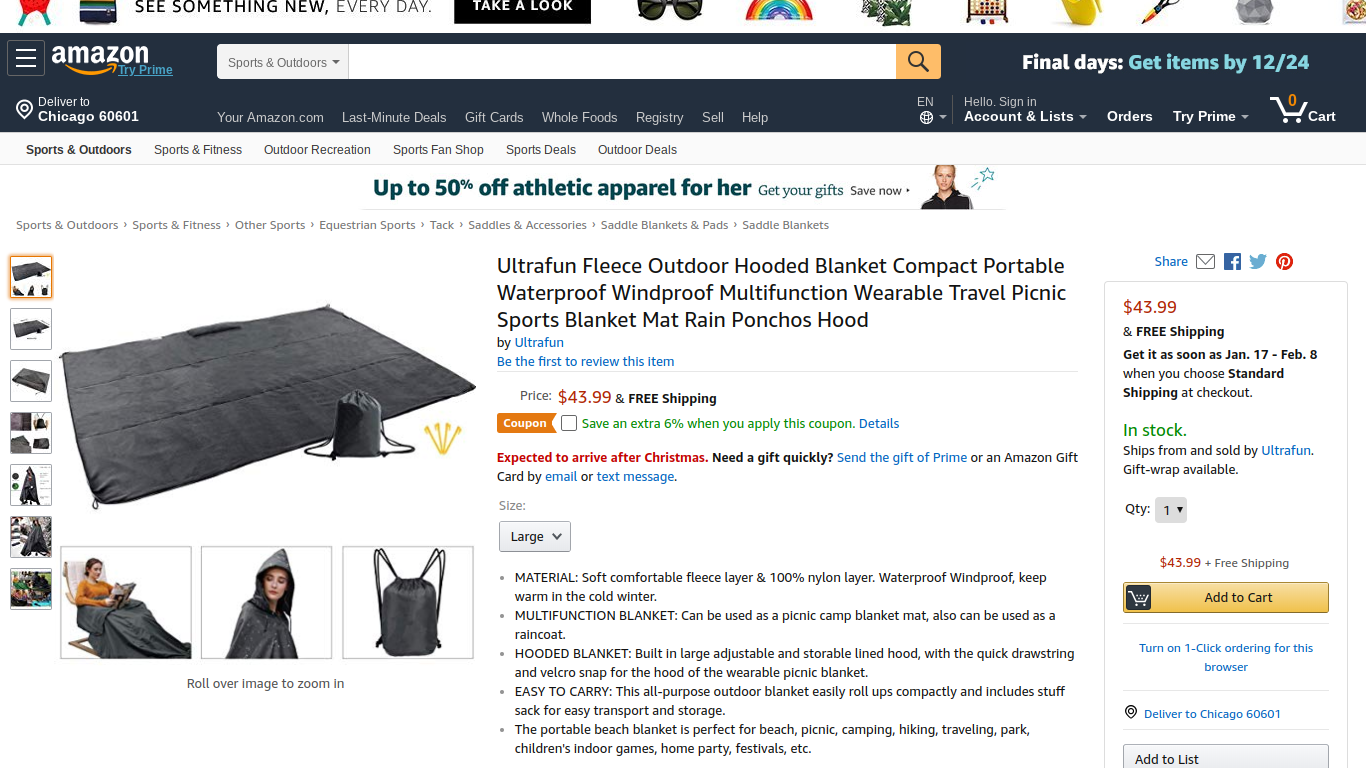This screenshot has width=1366, height=768.
Task: Click the globe language icon
Action: (927, 118)
